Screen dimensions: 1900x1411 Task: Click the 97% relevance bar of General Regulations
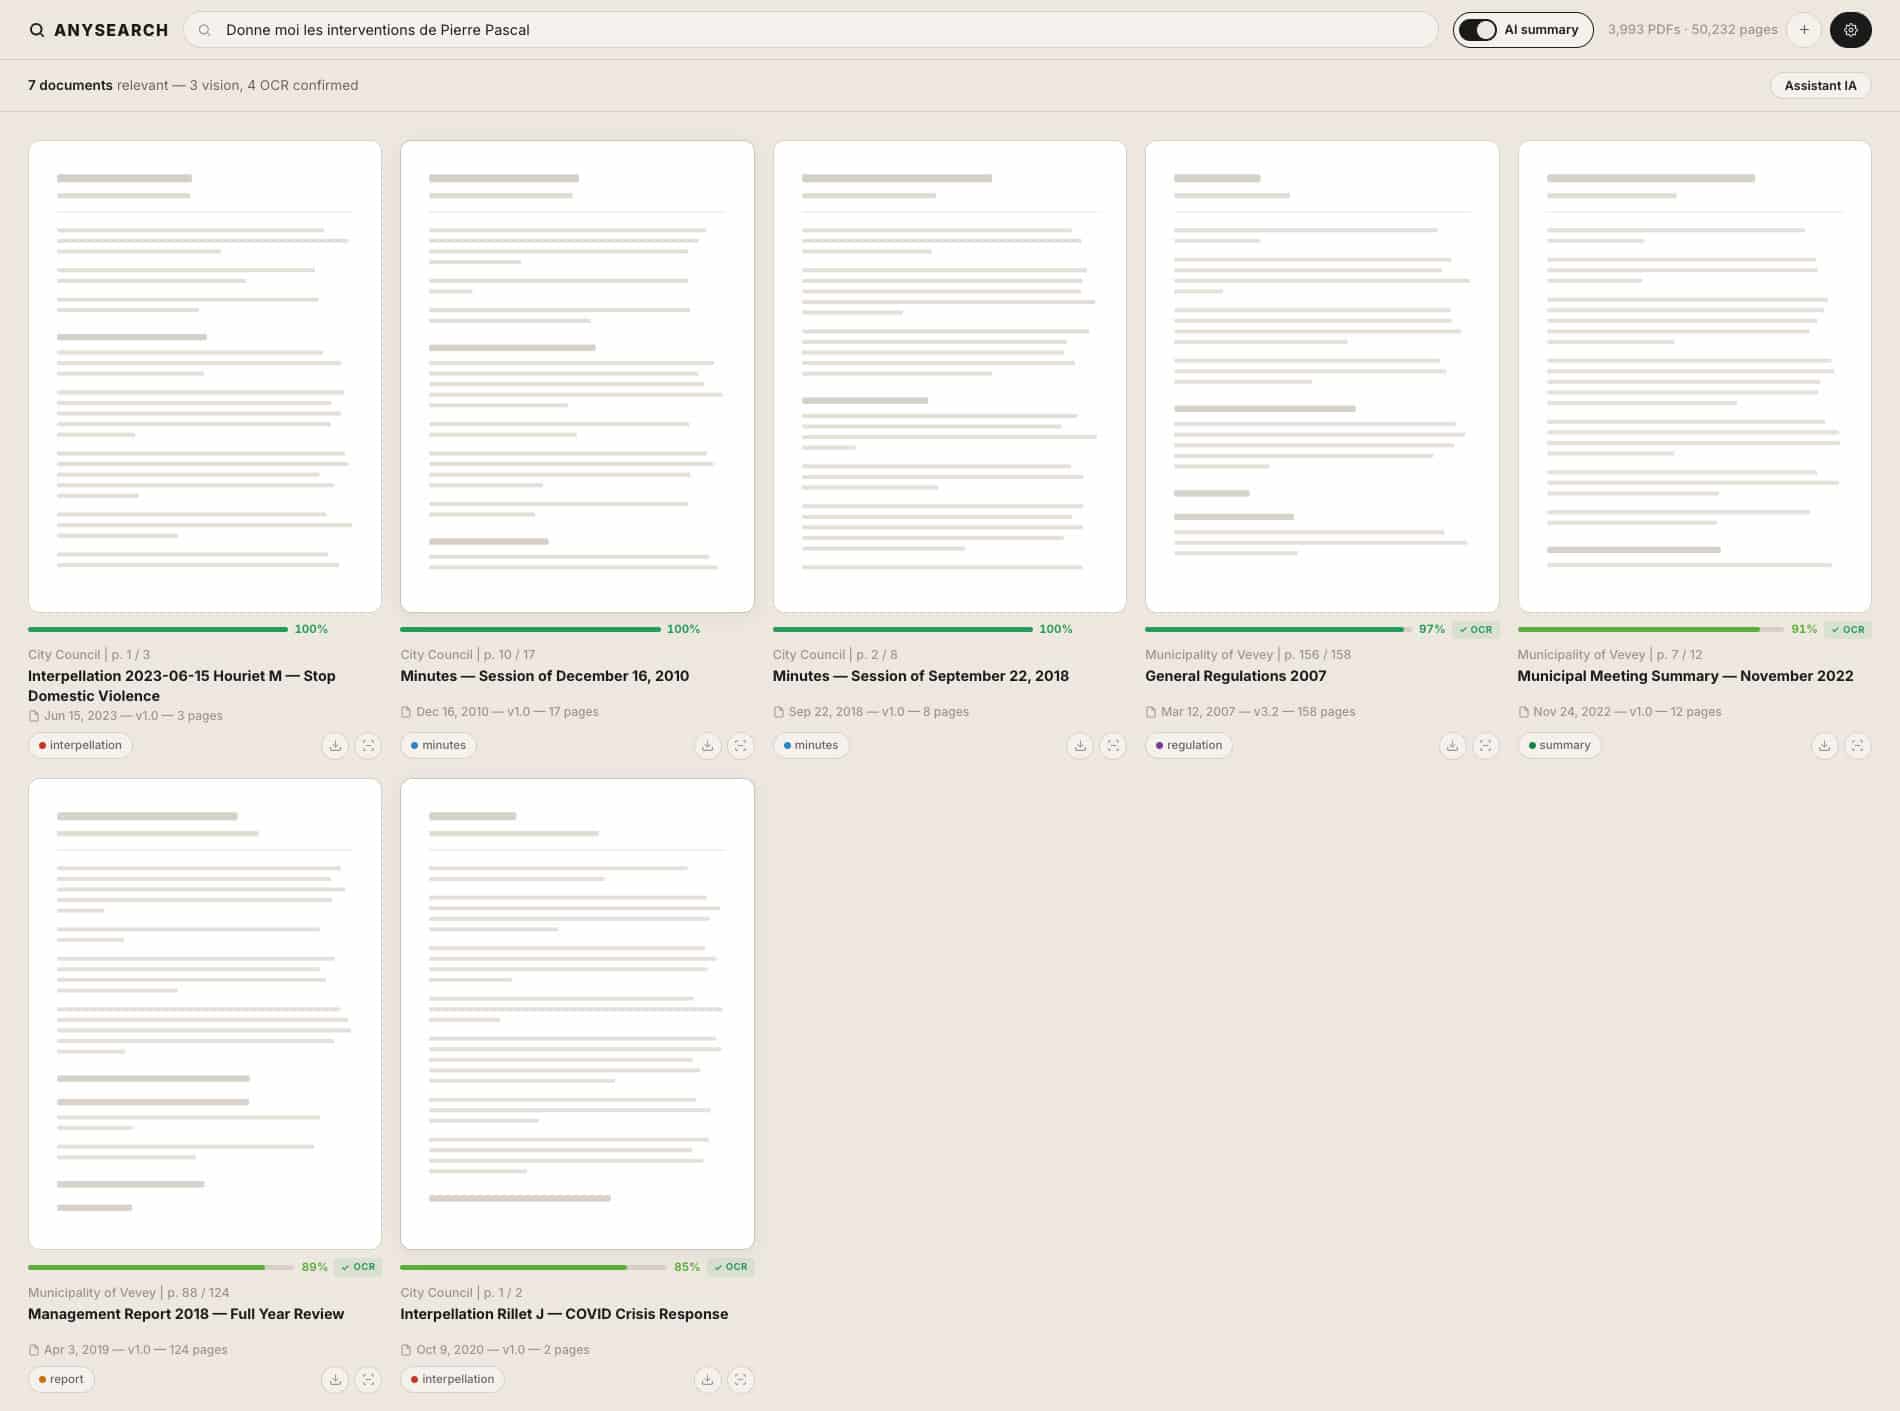pos(1278,629)
